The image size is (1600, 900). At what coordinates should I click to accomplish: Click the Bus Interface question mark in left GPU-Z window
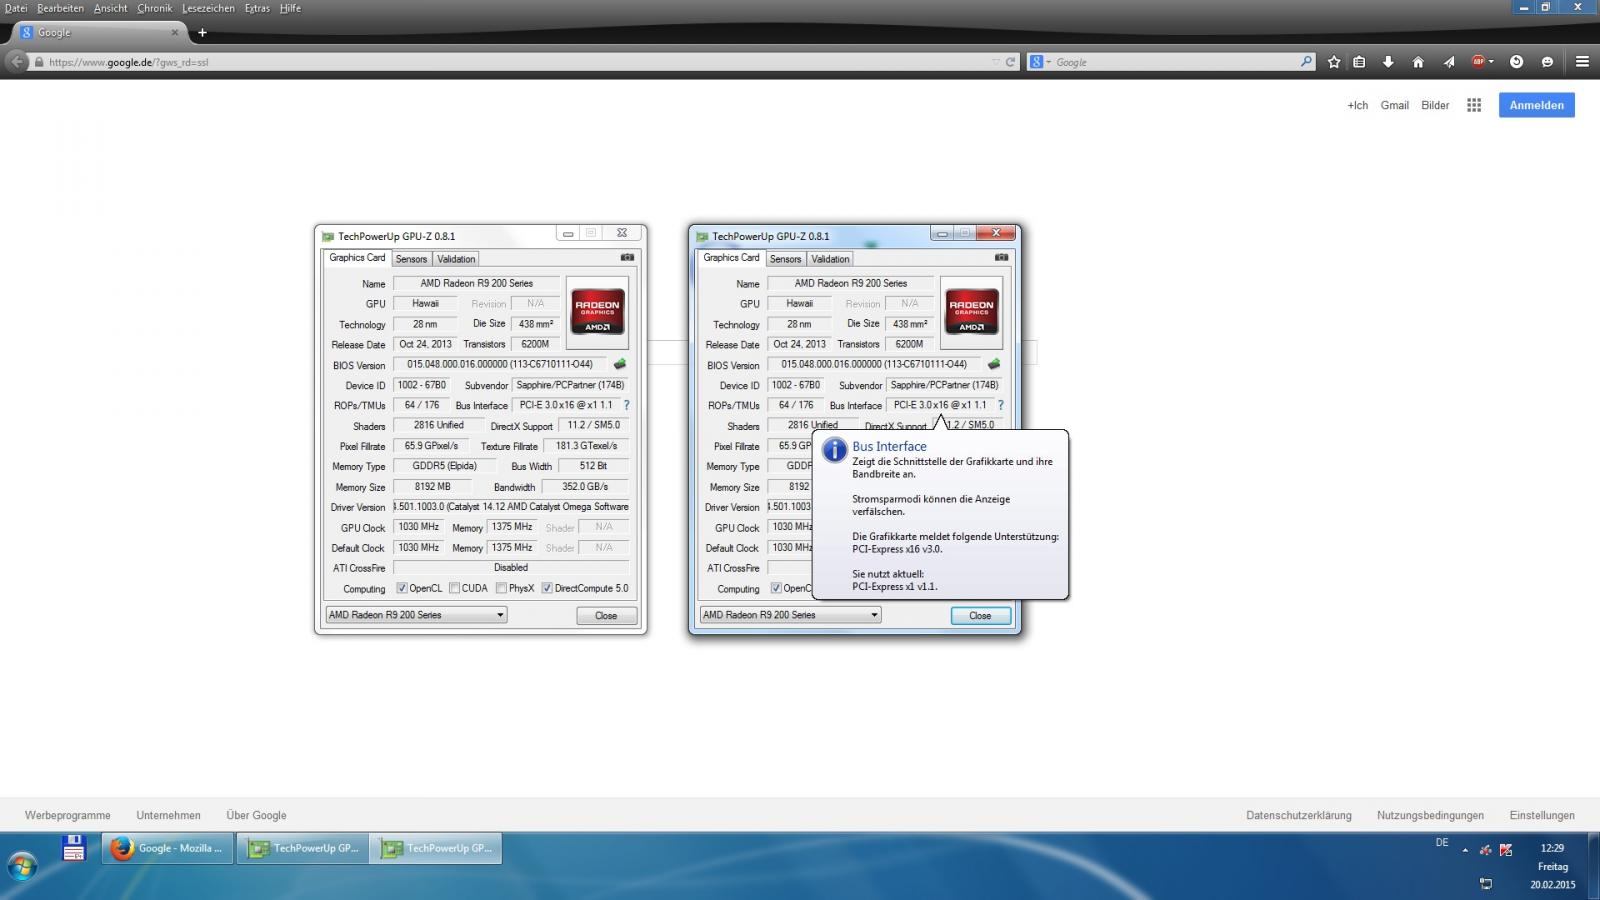627,405
